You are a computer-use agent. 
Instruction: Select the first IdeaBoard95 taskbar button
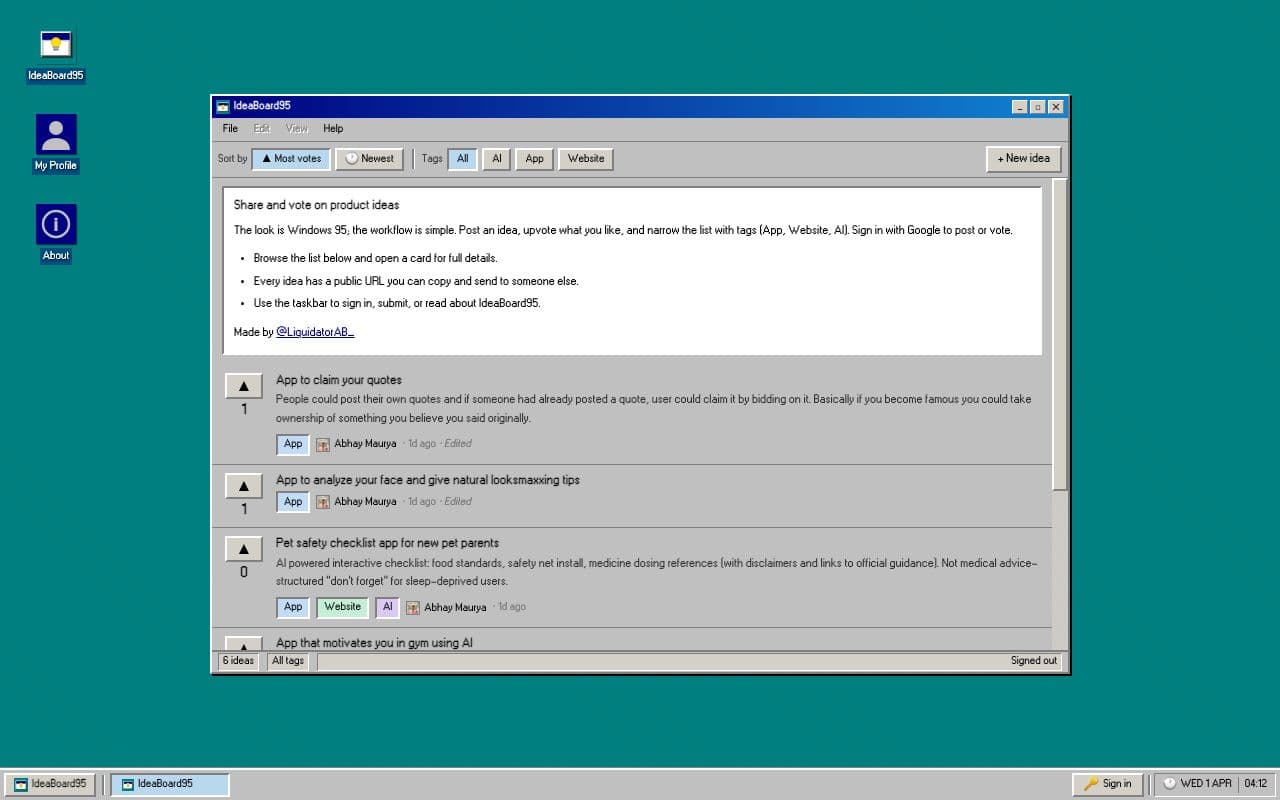tap(50, 784)
